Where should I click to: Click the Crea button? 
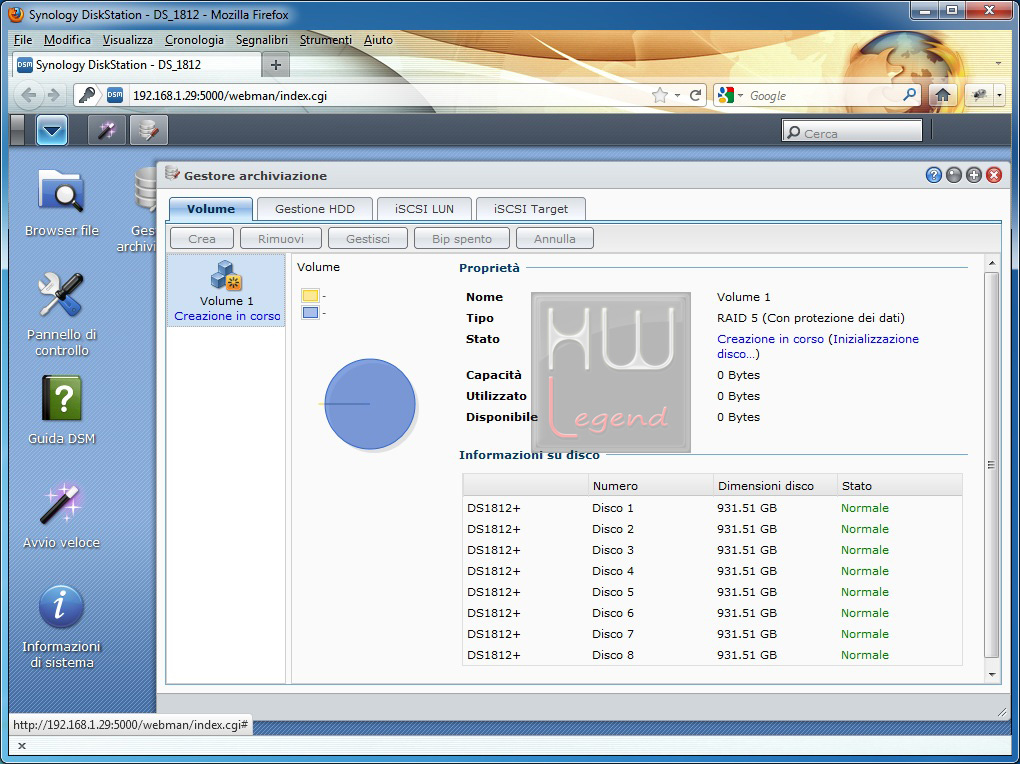pyautogui.click(x=202, y=238)
